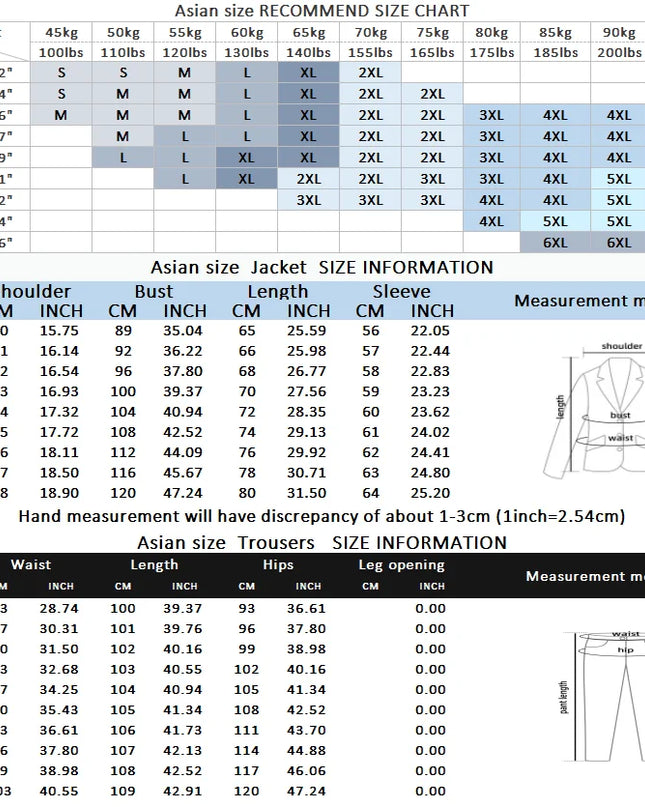Click the trousers length value 39.76
The width and height of the screenshot is (645, 807).
point(183,629)
